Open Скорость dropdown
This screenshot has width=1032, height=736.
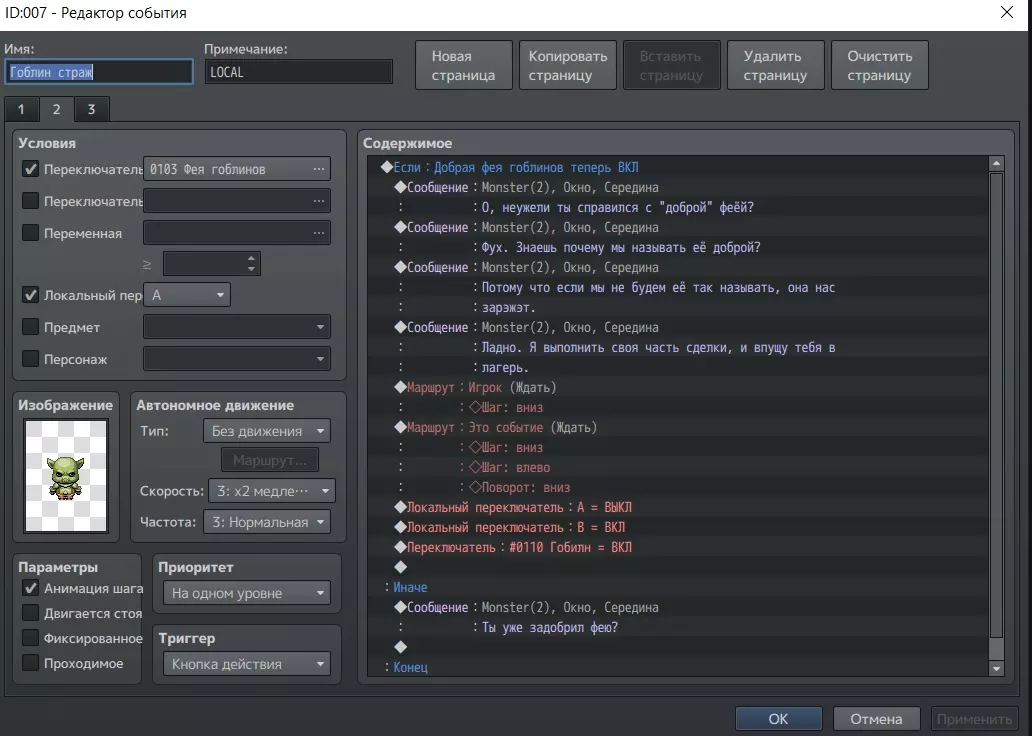point(272,491)
